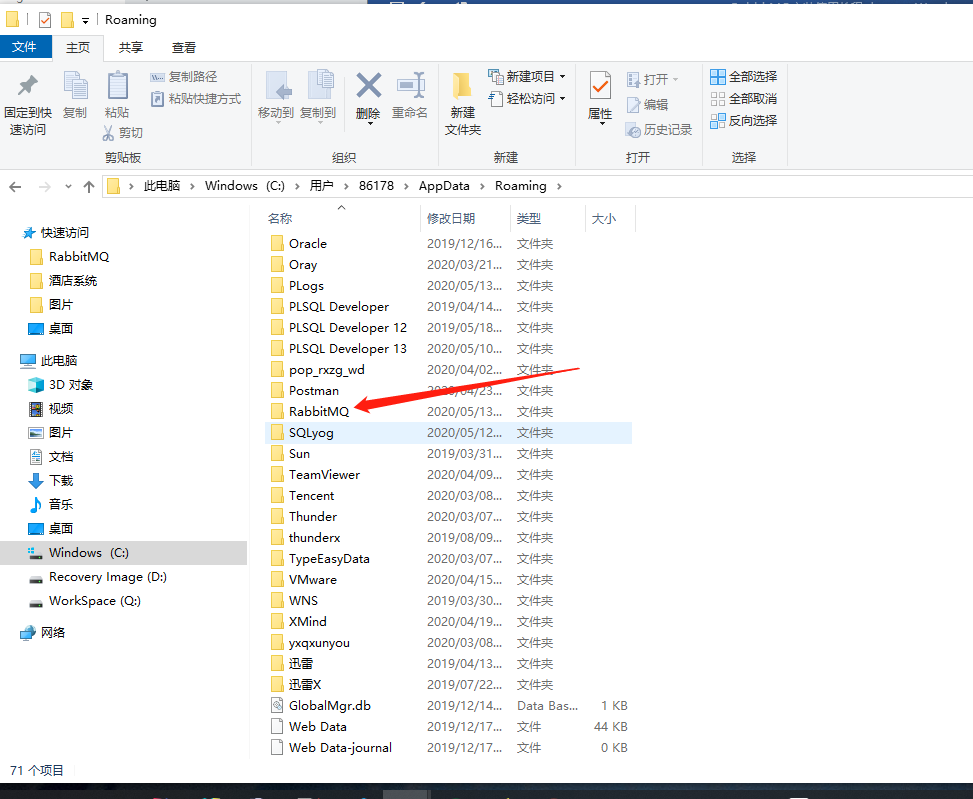Open New item (新建项目) dropdown
The height and width of the screenshot is (799, 973).
tap(527, 76)
